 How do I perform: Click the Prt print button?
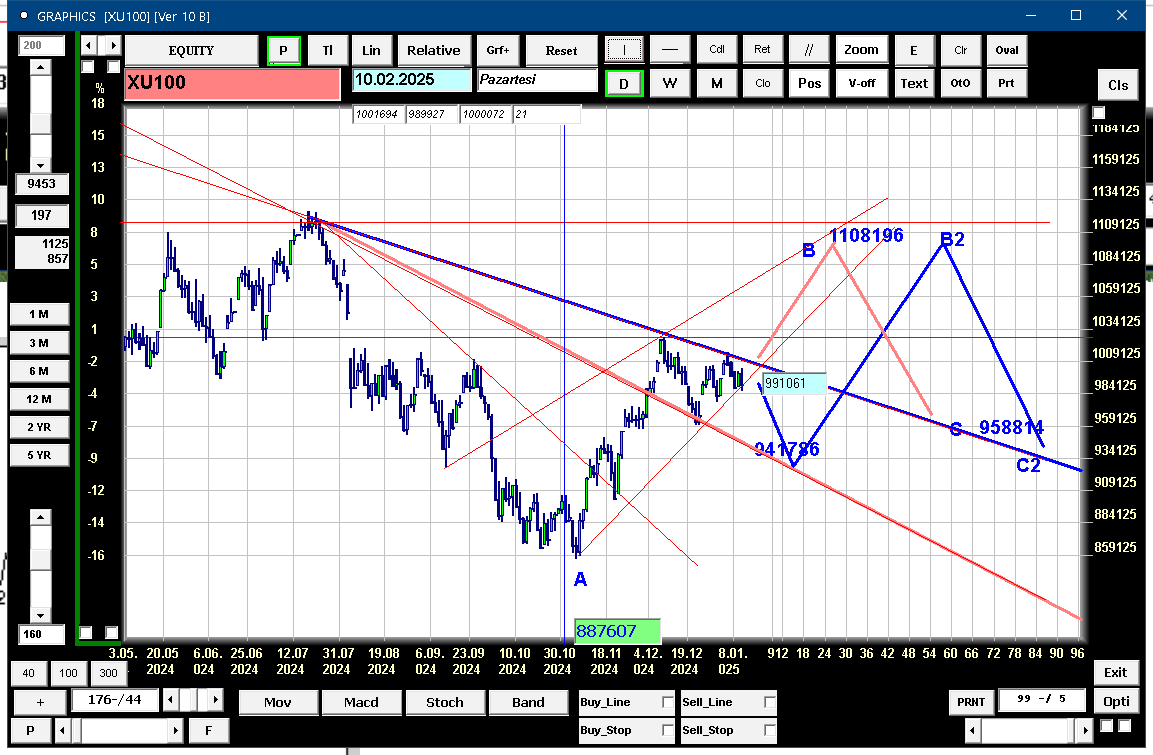[x=1006, y=83]
